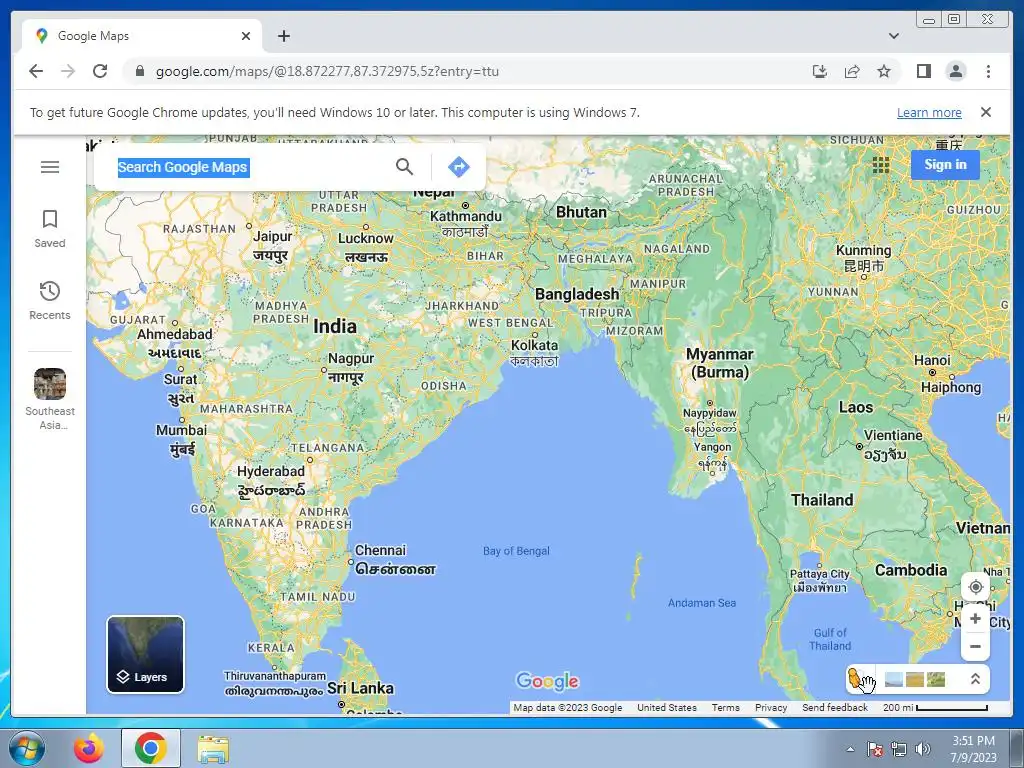Click the Learn more link in the update bar
This screenshot has width=1024, height=768.
(929, 112)
